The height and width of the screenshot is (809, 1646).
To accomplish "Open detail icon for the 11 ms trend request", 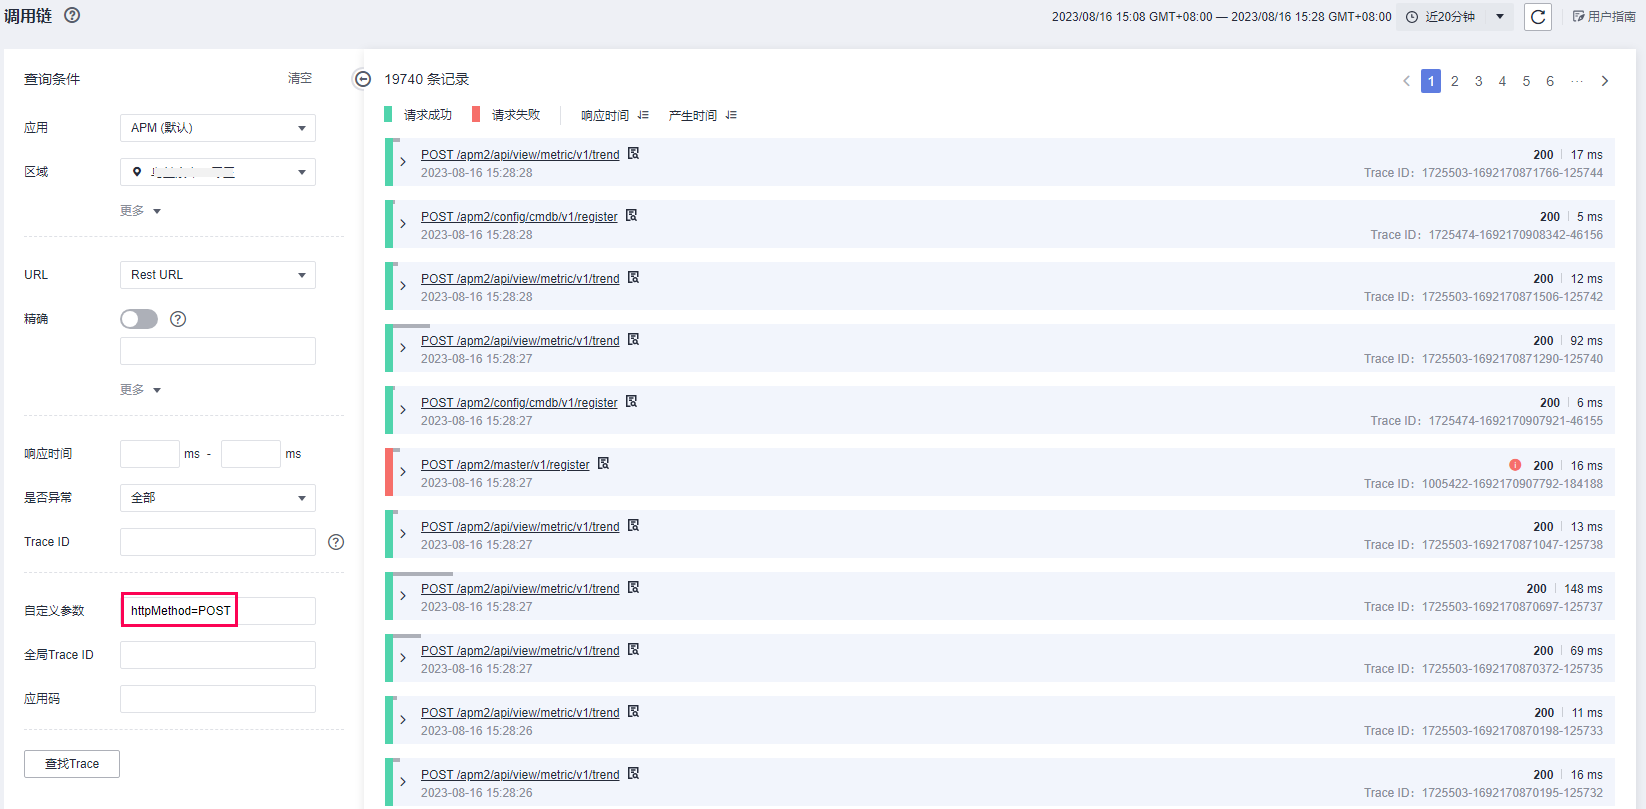I will (x=633, y=712).
